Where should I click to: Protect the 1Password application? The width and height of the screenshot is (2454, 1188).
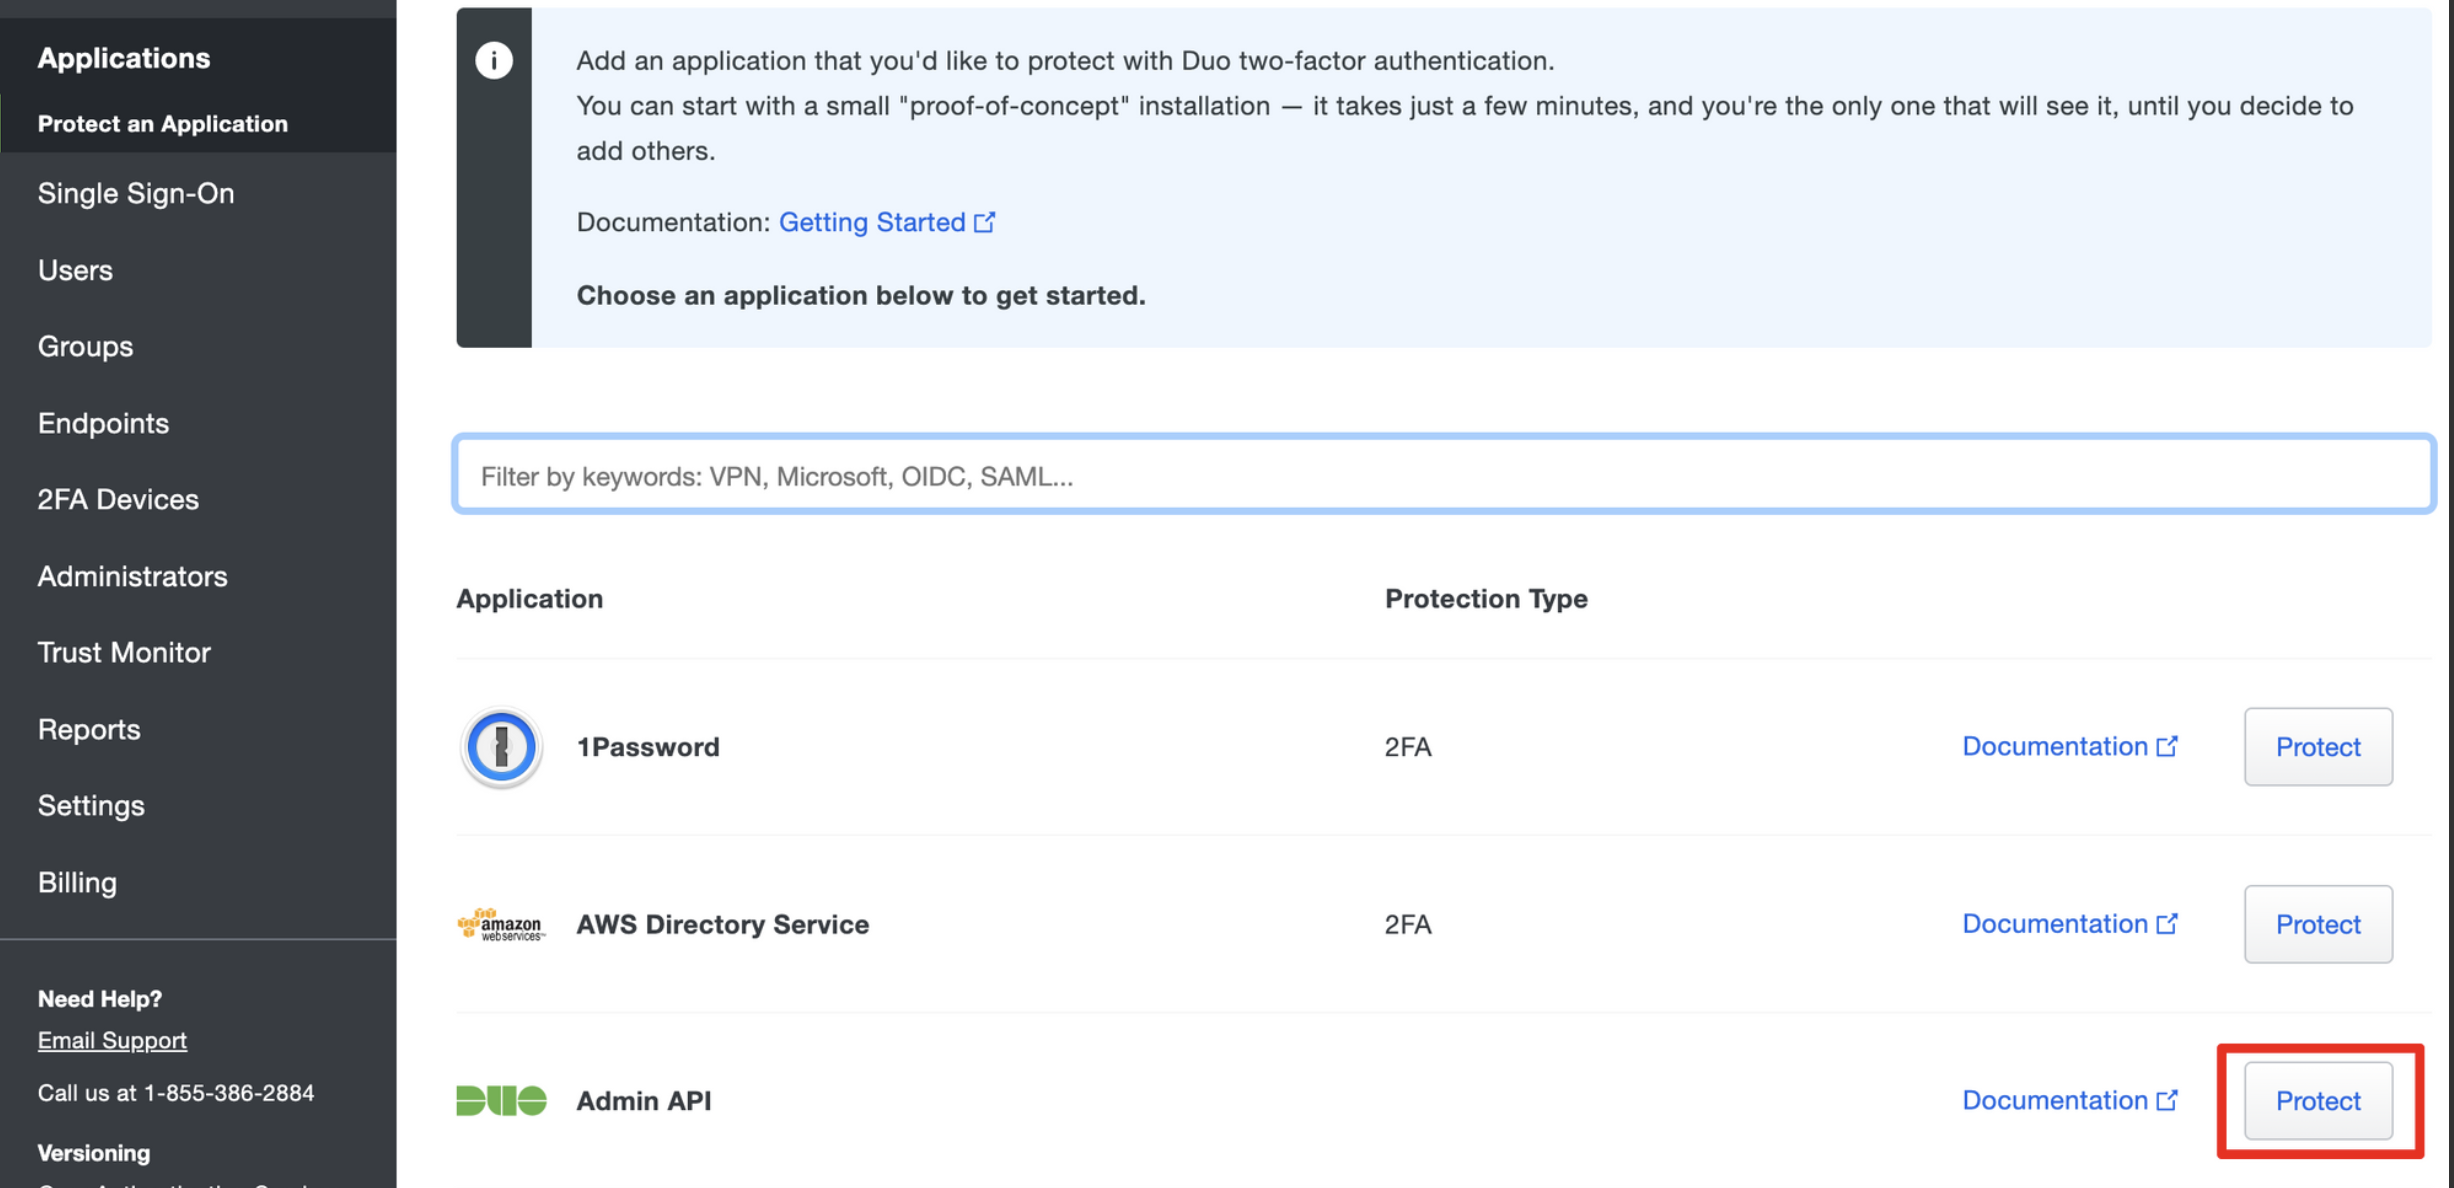(2317, 747)
